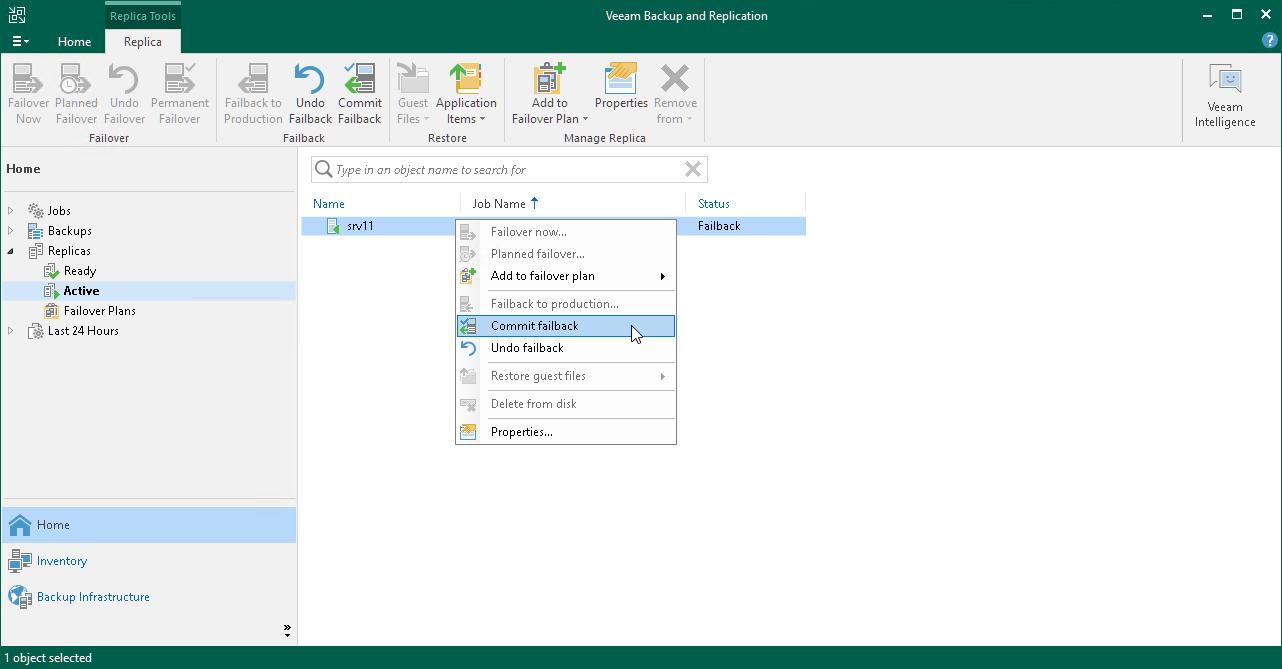Click the Commit Failback ribbon icon

coord(360,94)
